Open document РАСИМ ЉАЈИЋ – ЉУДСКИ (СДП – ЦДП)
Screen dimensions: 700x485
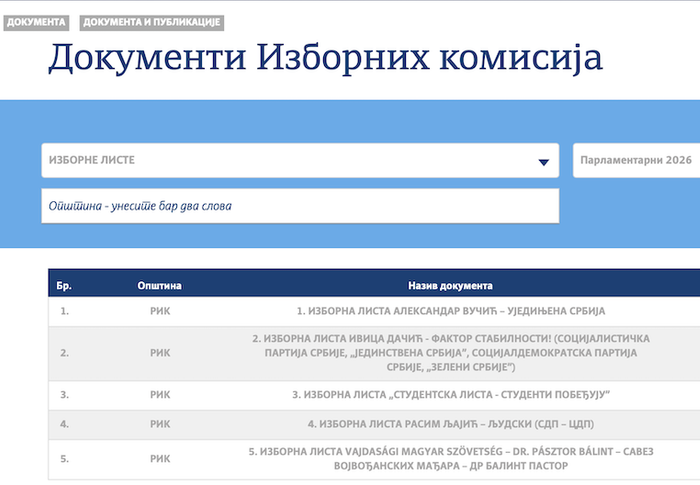click(451, 424)
